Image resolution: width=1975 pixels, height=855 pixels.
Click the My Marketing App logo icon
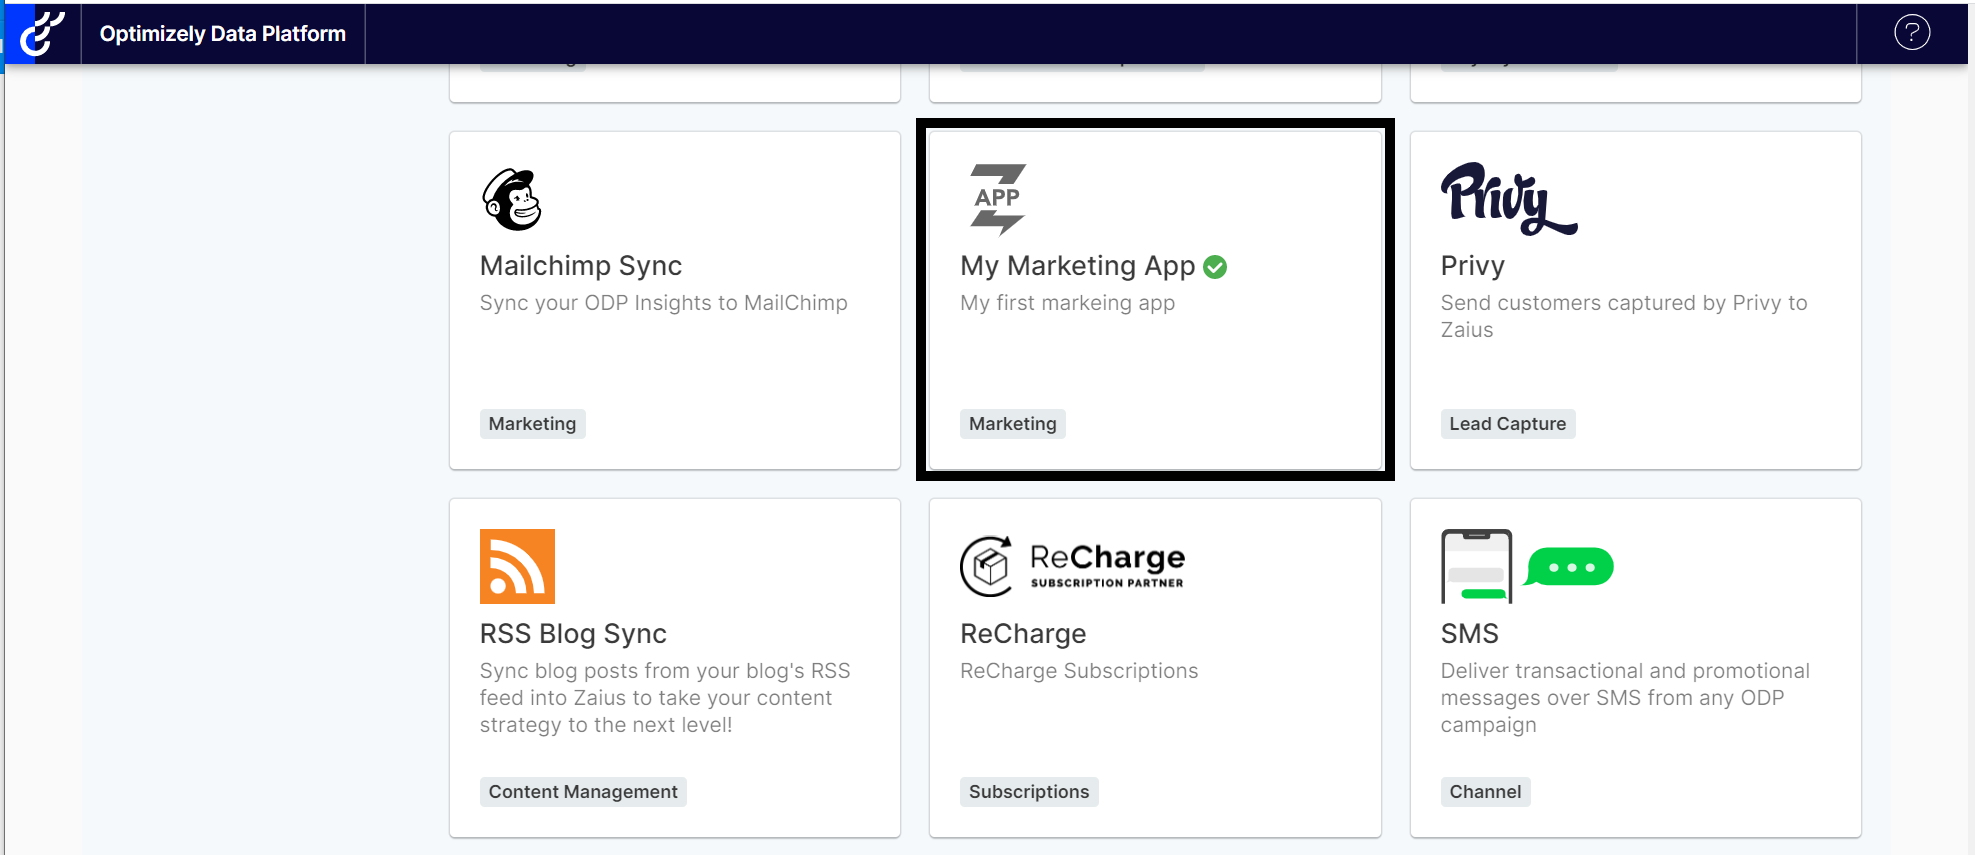click(998, 199)
